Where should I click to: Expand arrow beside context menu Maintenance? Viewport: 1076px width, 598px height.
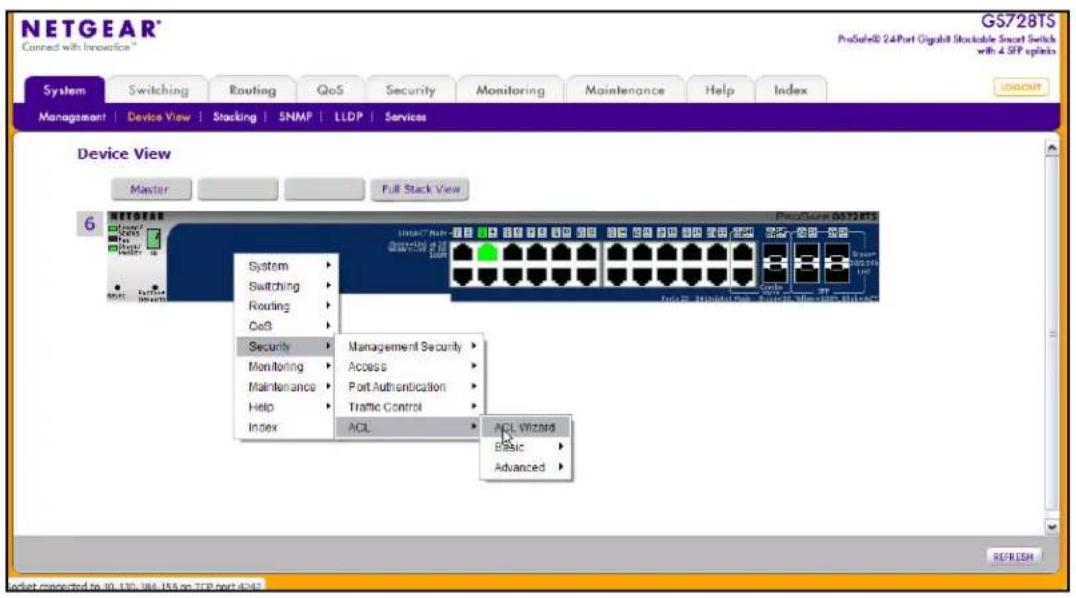(328, 387)
